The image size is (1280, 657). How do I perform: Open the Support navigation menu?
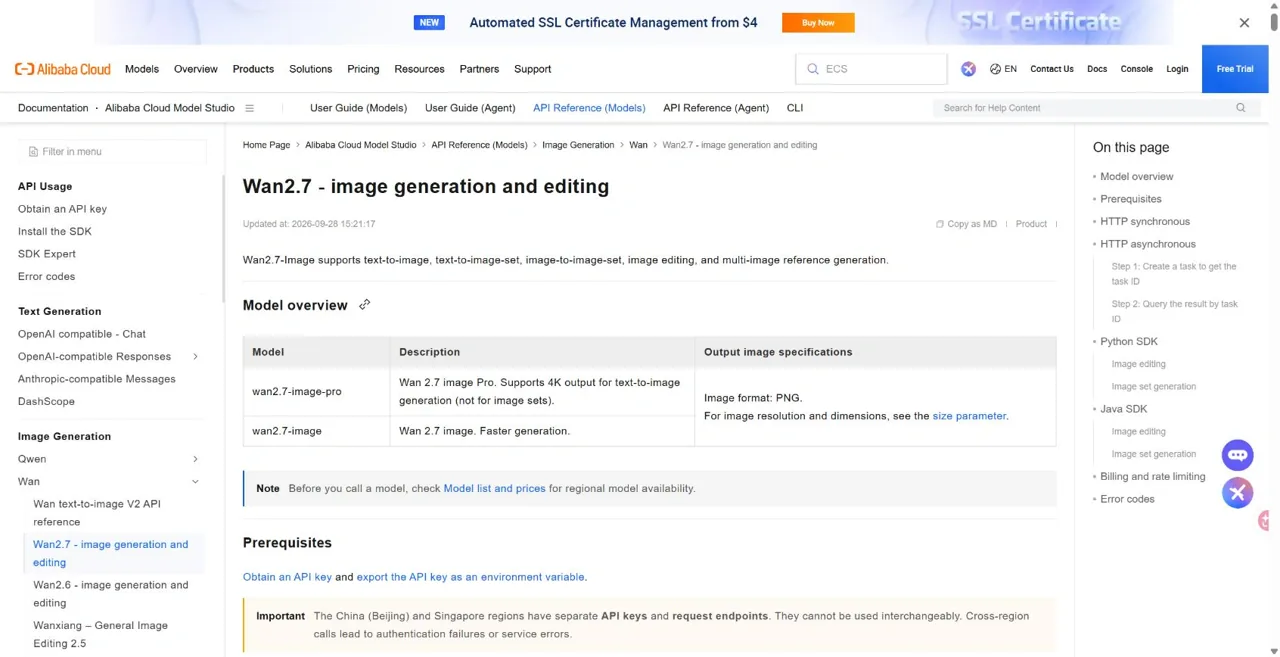532,69
